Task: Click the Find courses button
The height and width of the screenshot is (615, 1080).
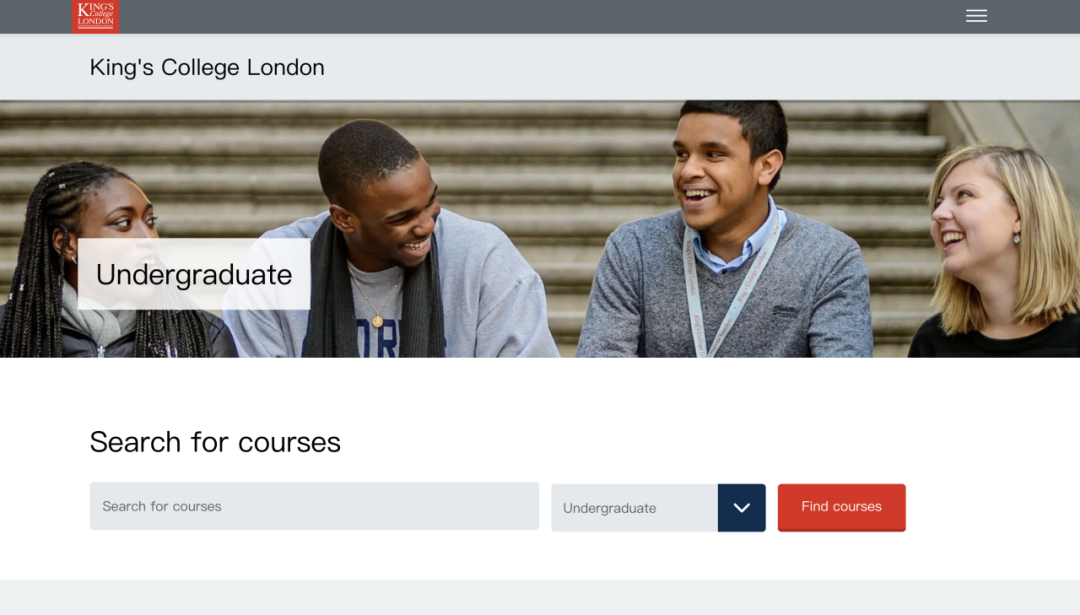Action: [x=842, y=508]
